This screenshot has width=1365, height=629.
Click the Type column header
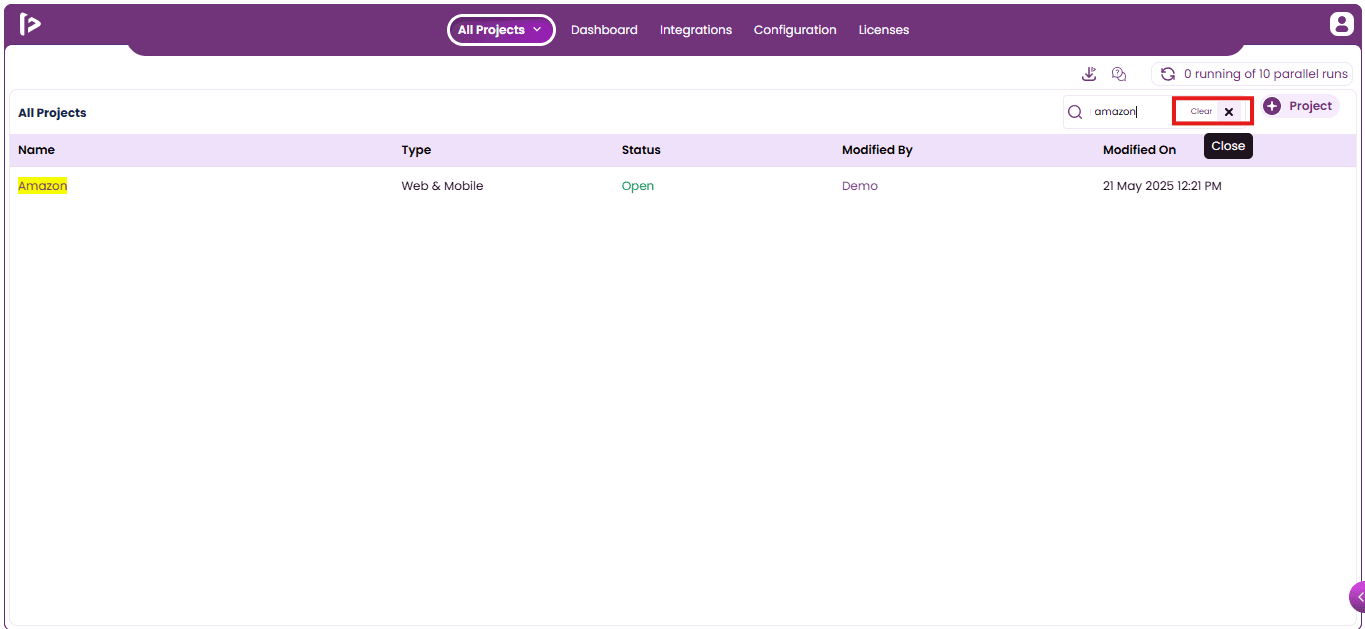pyautogui.click(x=416, y=150)
